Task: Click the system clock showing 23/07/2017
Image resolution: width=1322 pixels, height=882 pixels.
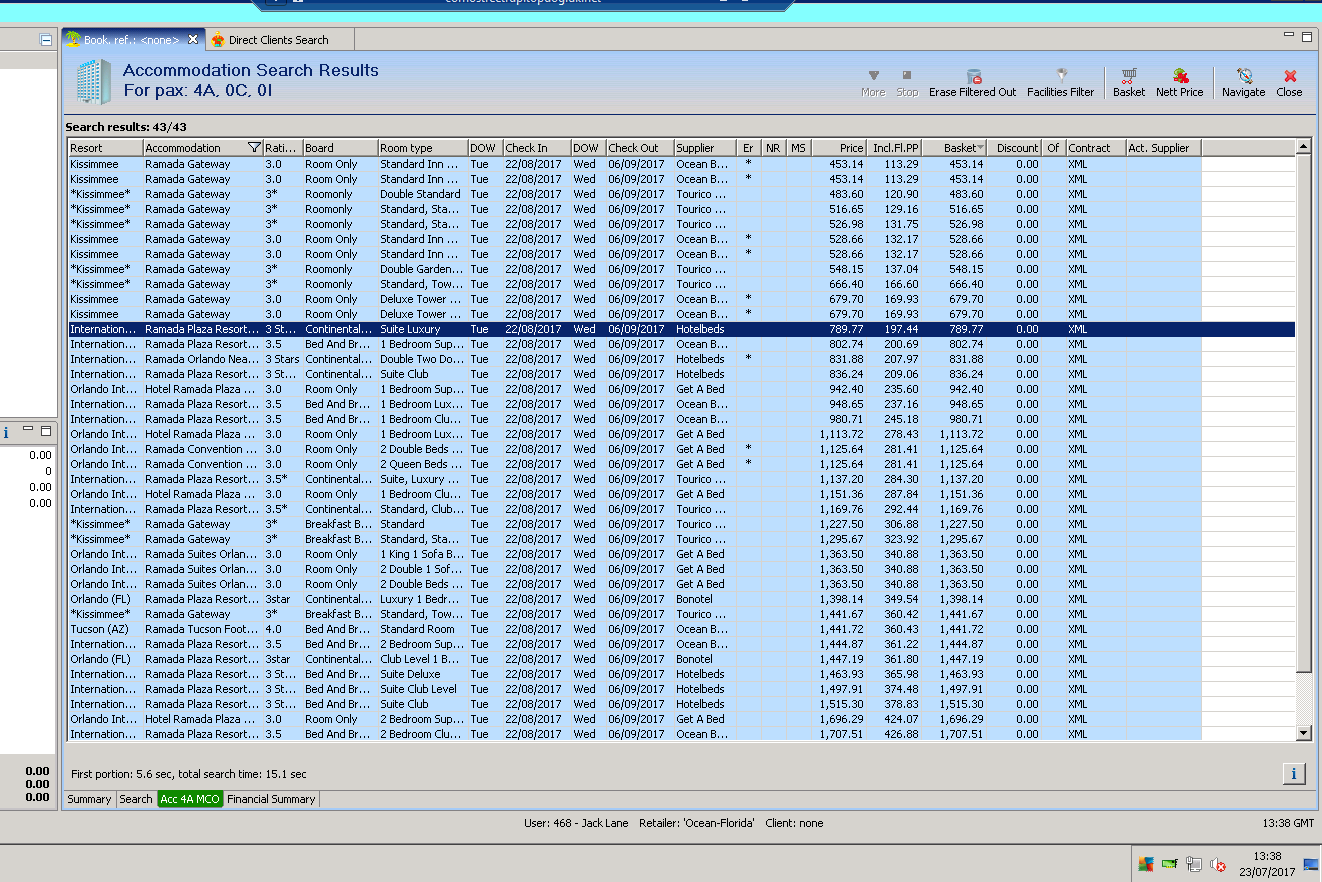Action: pos(1267,864)
